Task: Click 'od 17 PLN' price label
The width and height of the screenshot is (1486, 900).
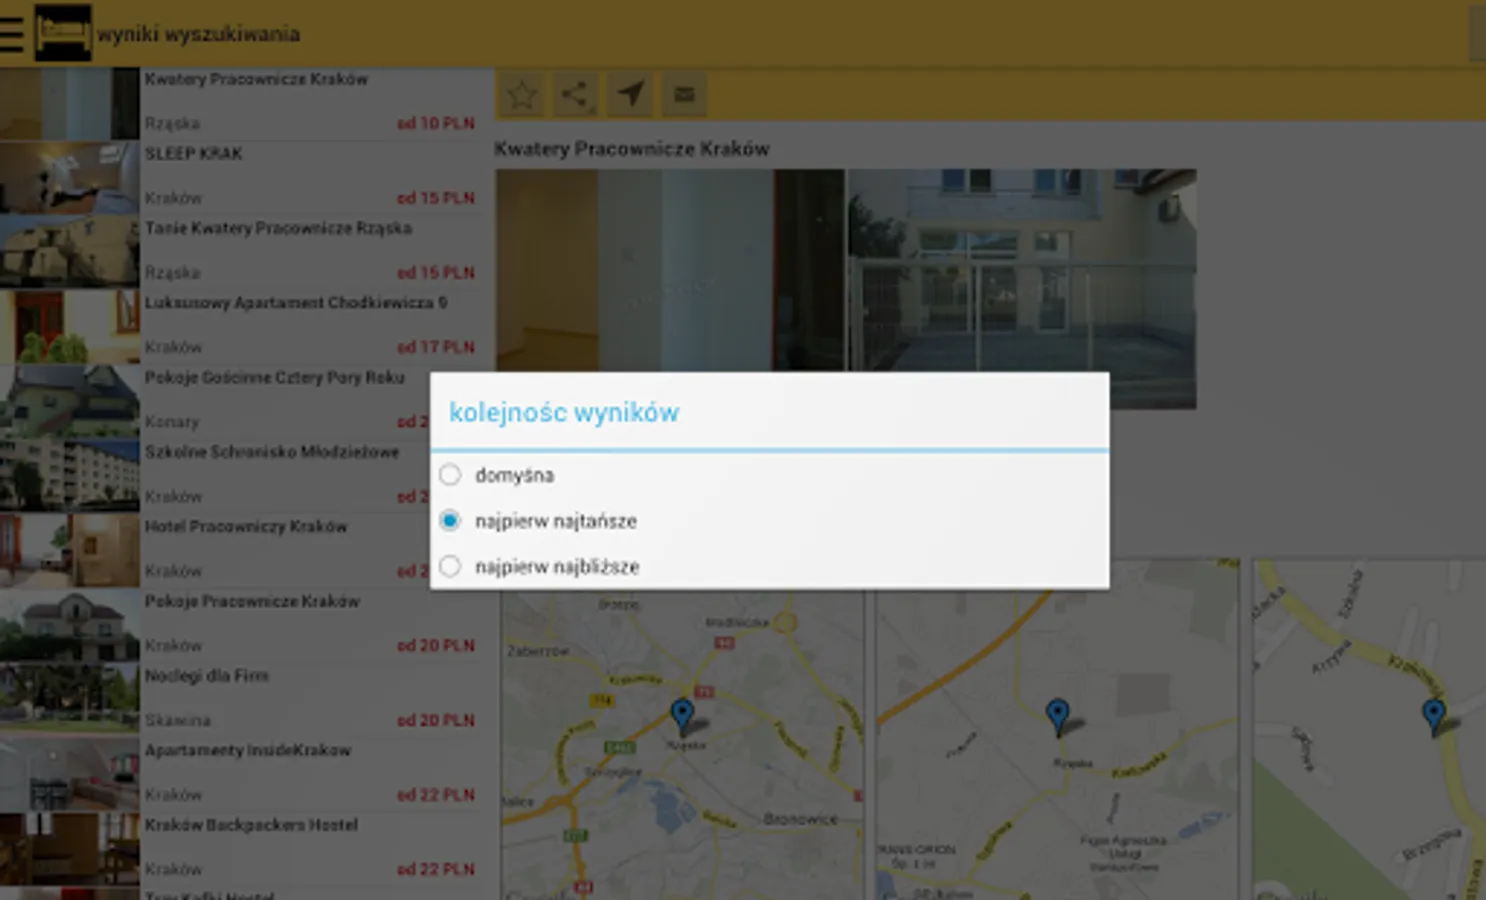Action: pyautogui.click(x=436, y=348)
